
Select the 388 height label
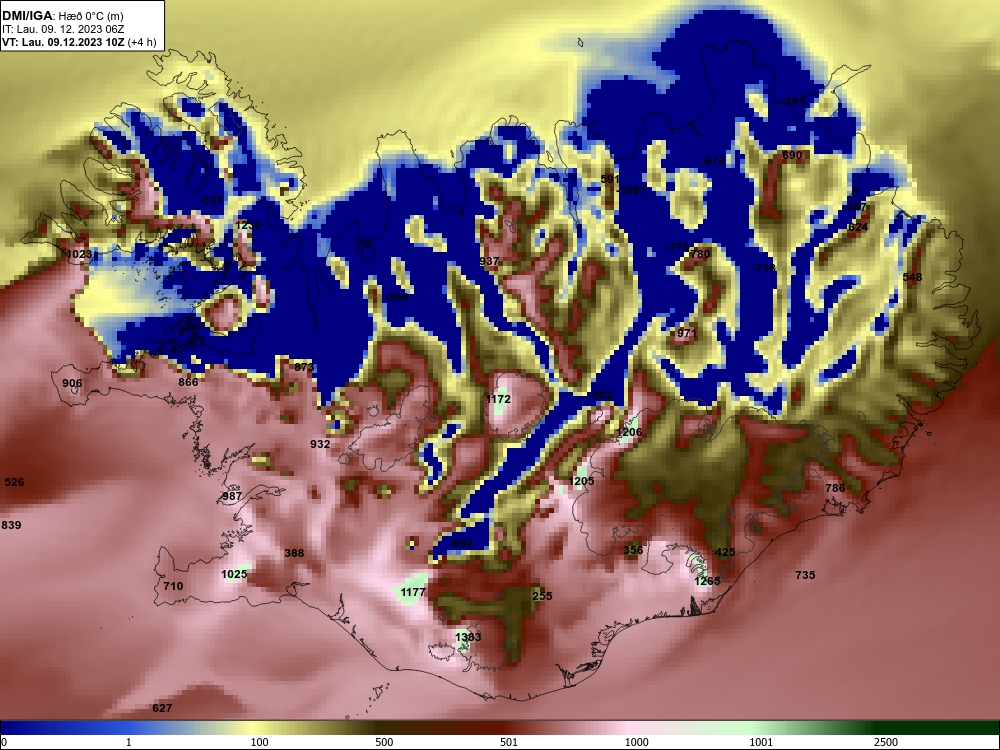(x=294, y=553)
